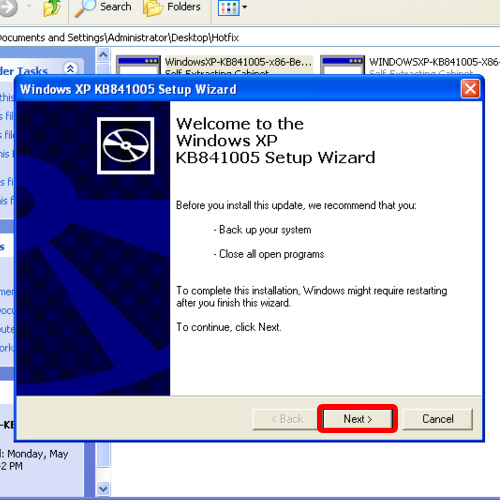Collapse the Folder Tasks panel chevron
Screen dimensions: 500x500
[70, 69]
